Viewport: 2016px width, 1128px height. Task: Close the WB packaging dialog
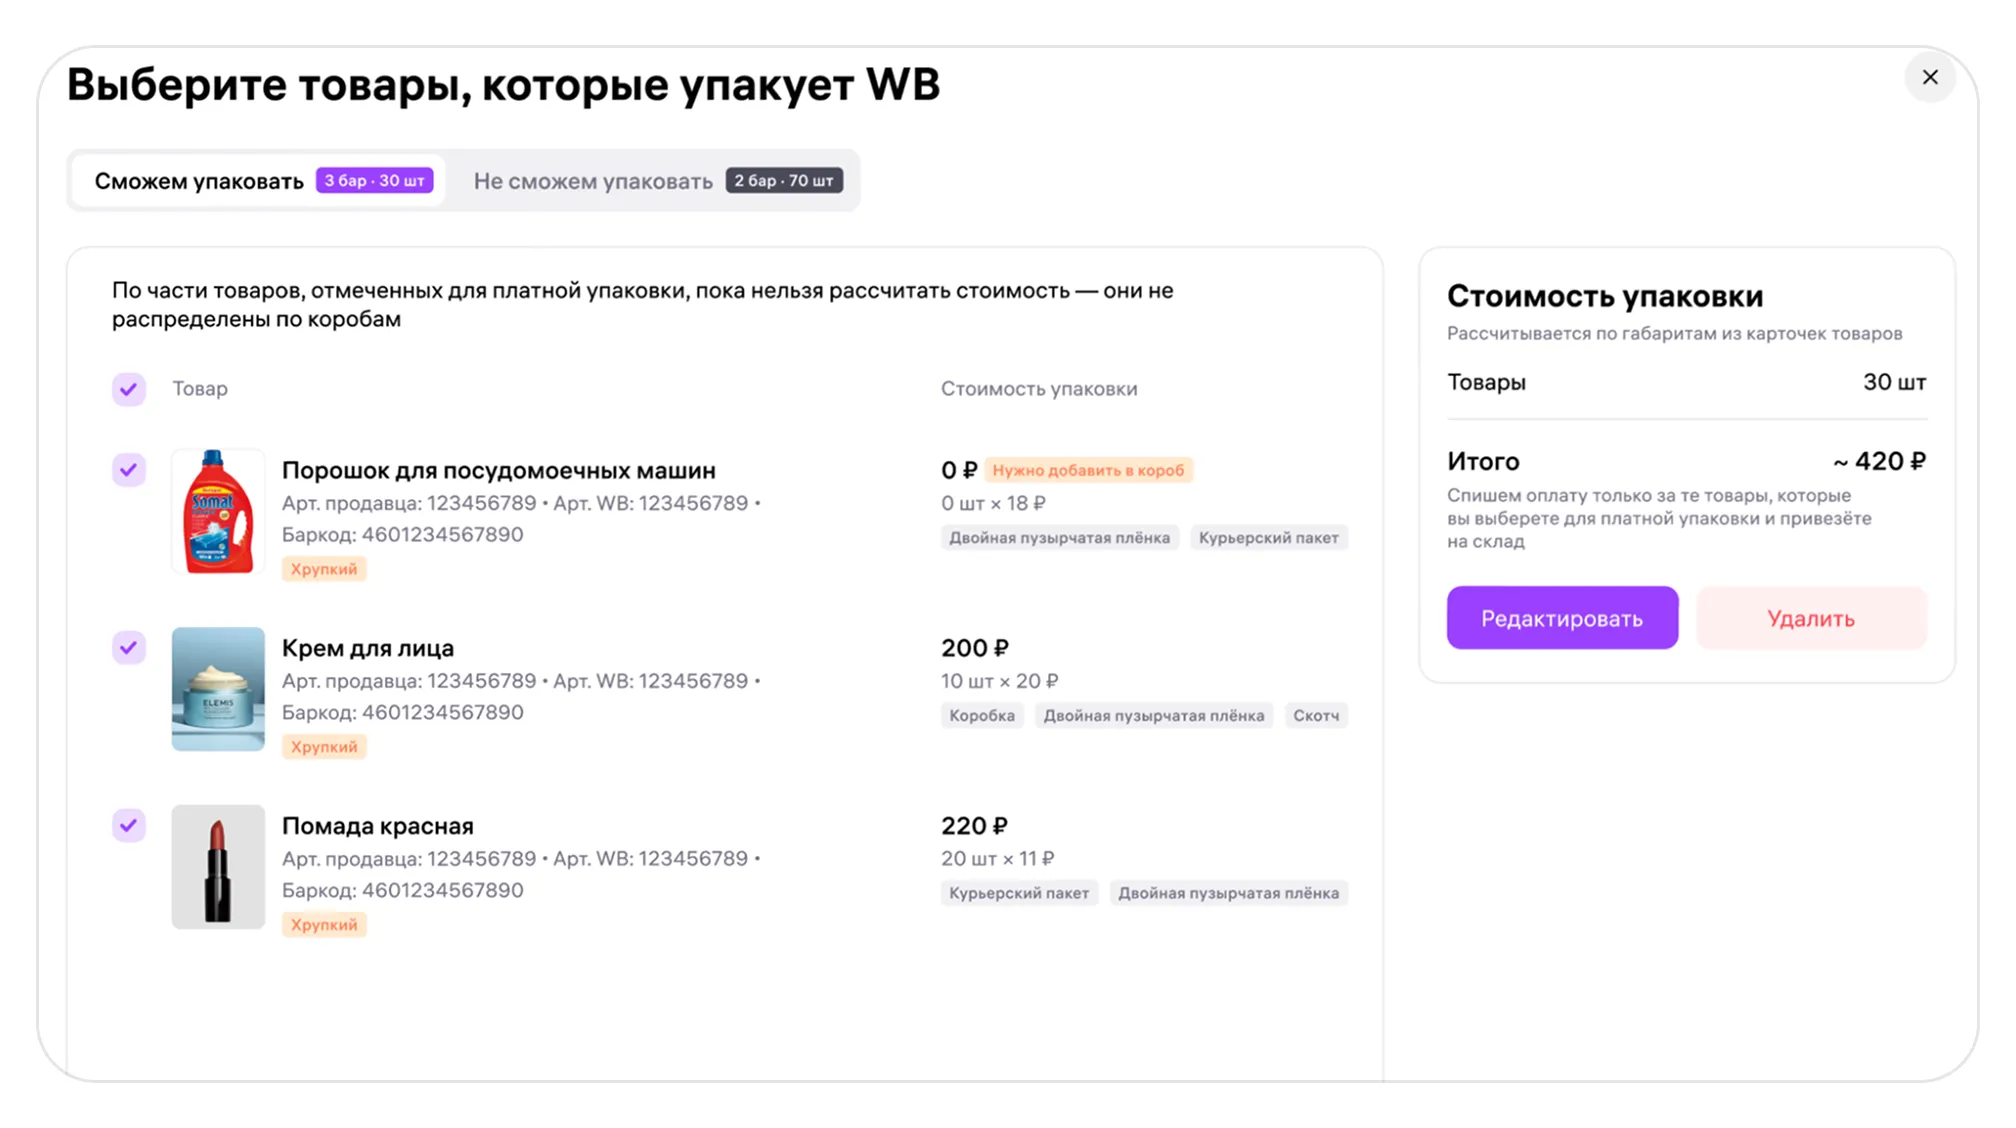tap(1929, 77)
